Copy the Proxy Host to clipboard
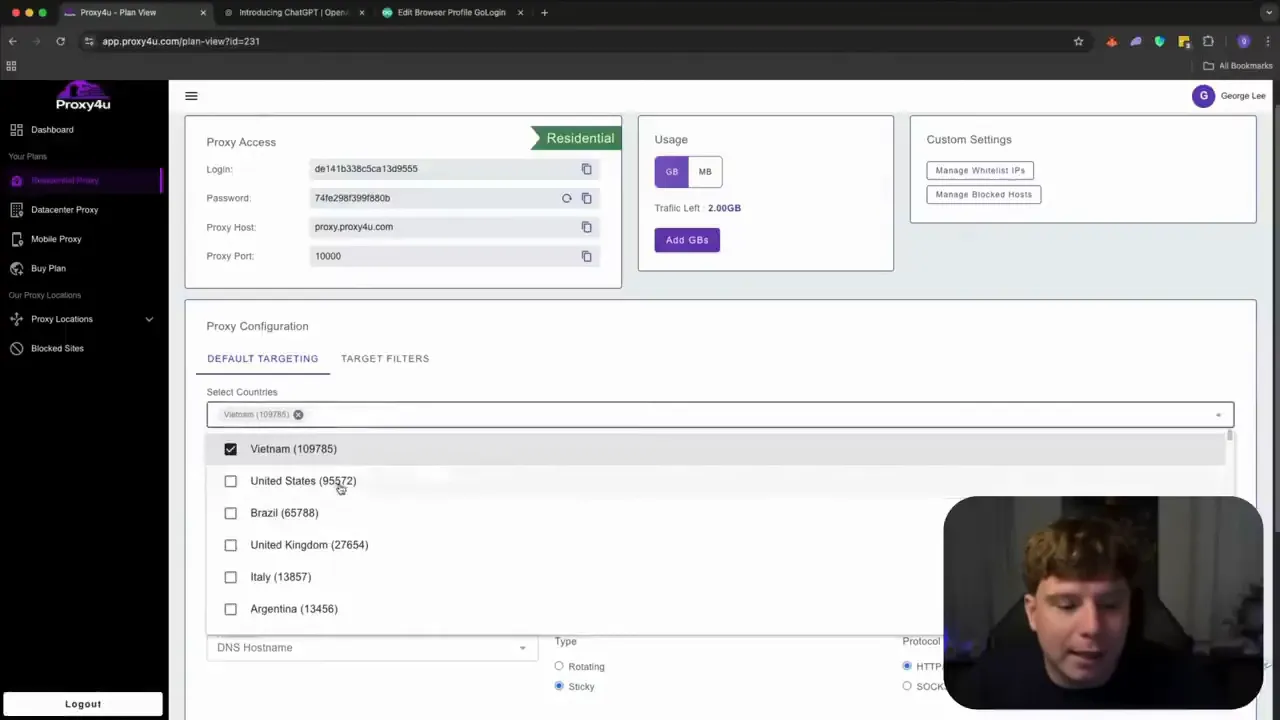1280x720 pixels. (586, 227)
